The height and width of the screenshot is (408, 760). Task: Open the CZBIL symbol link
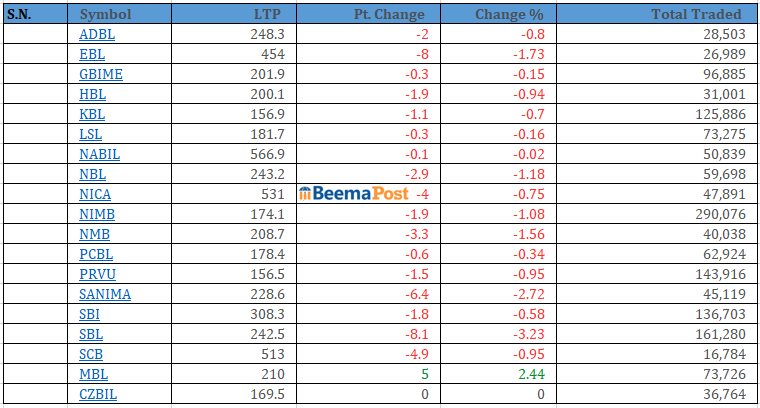click(x=99, y=394)
